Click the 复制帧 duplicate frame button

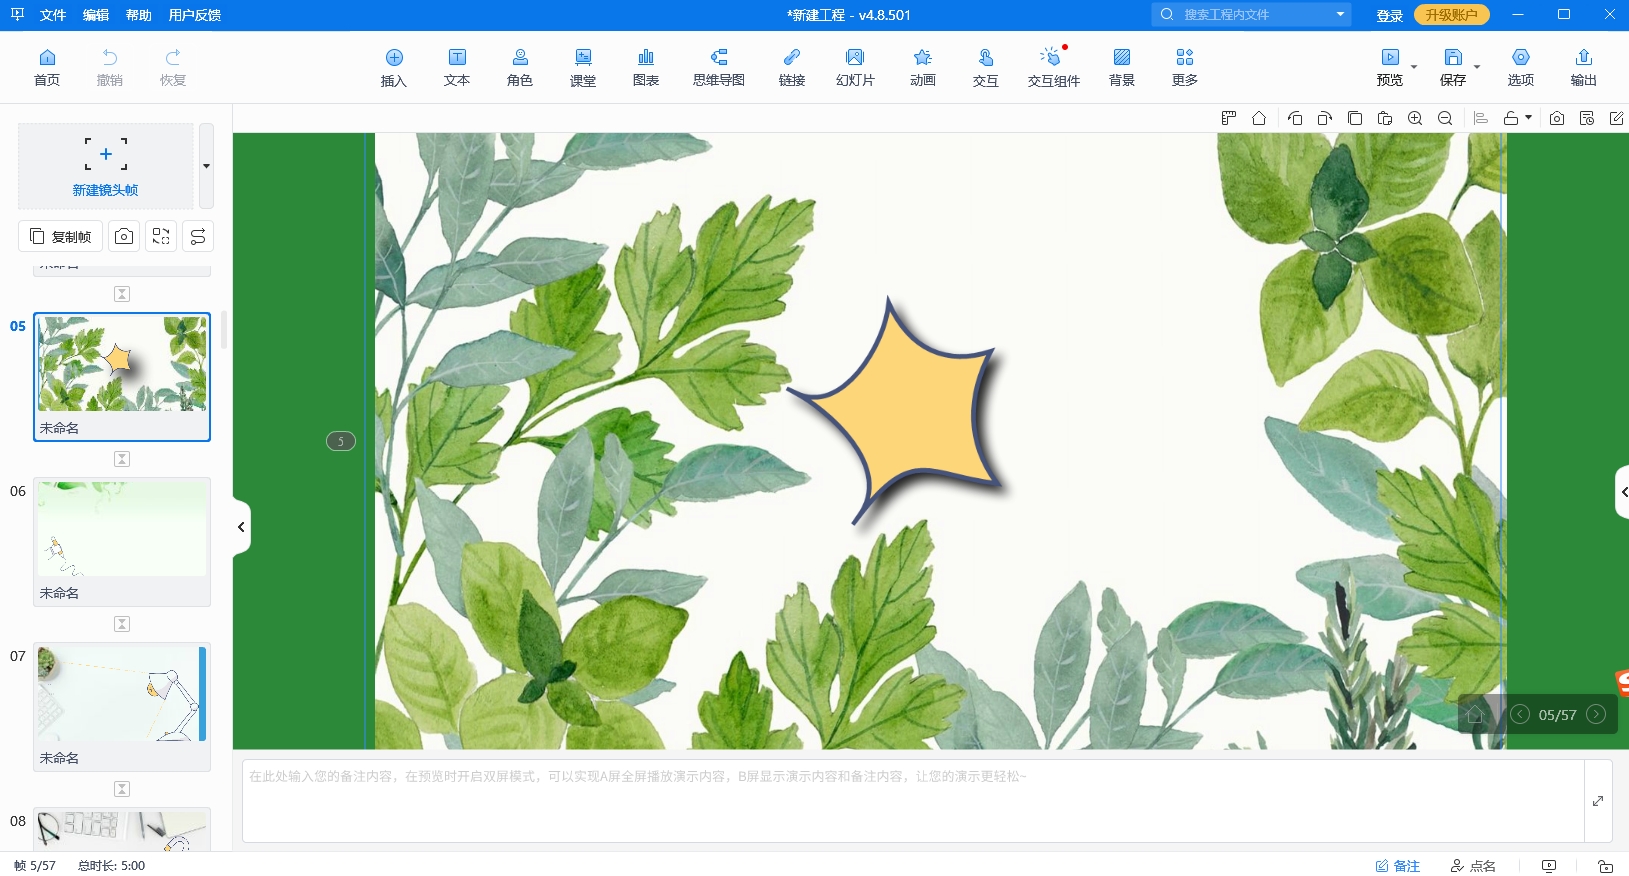point(61,236)
